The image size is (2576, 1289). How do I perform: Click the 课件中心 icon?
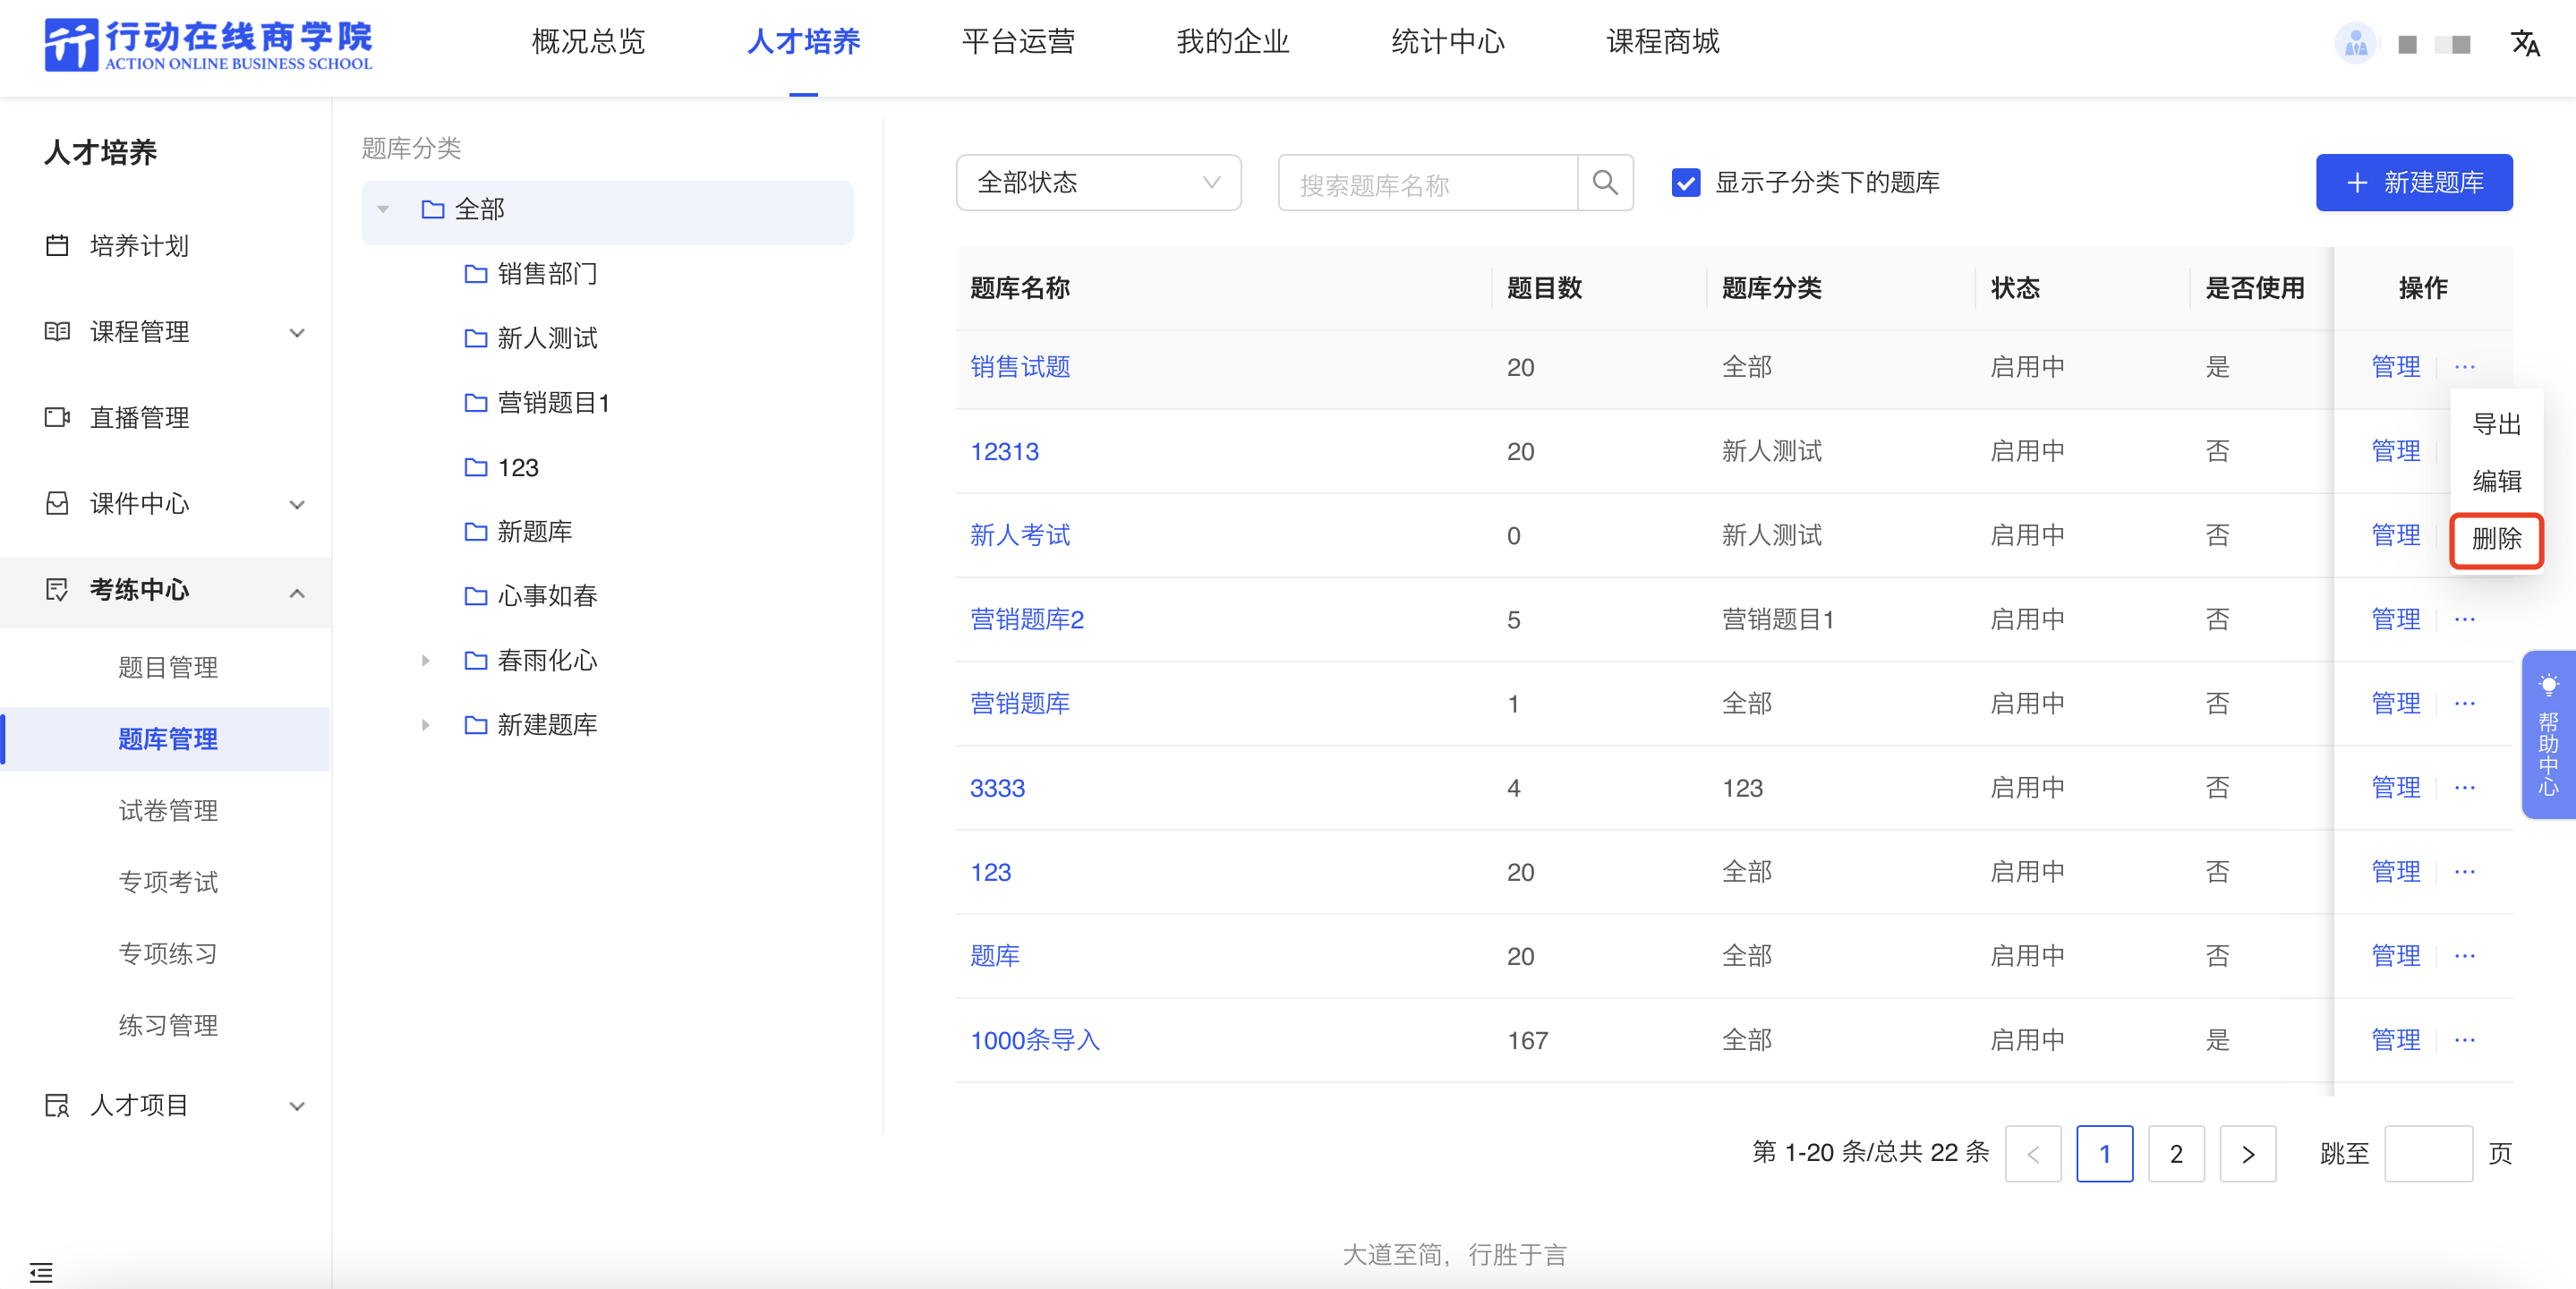(57, 503)
